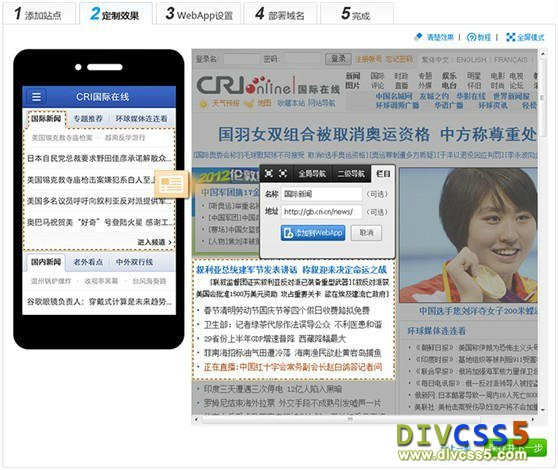Select the 二级导航 tab in popup
Viewport: 558px width, 470px height.
[x=351, y=174]
